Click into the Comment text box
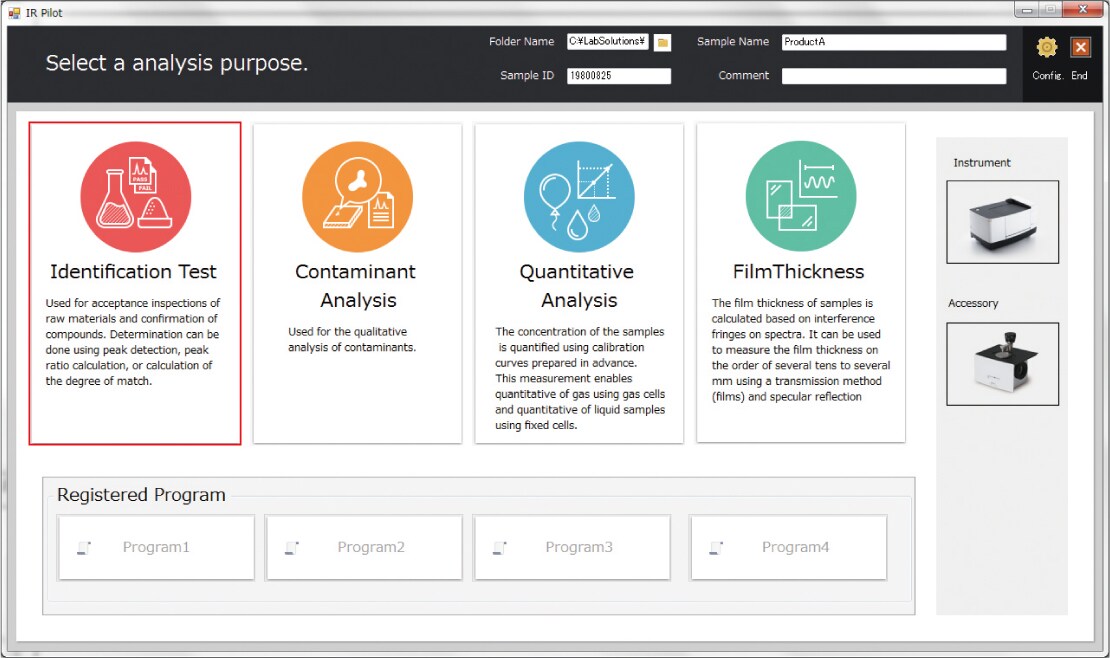 (x=893, y=76)
